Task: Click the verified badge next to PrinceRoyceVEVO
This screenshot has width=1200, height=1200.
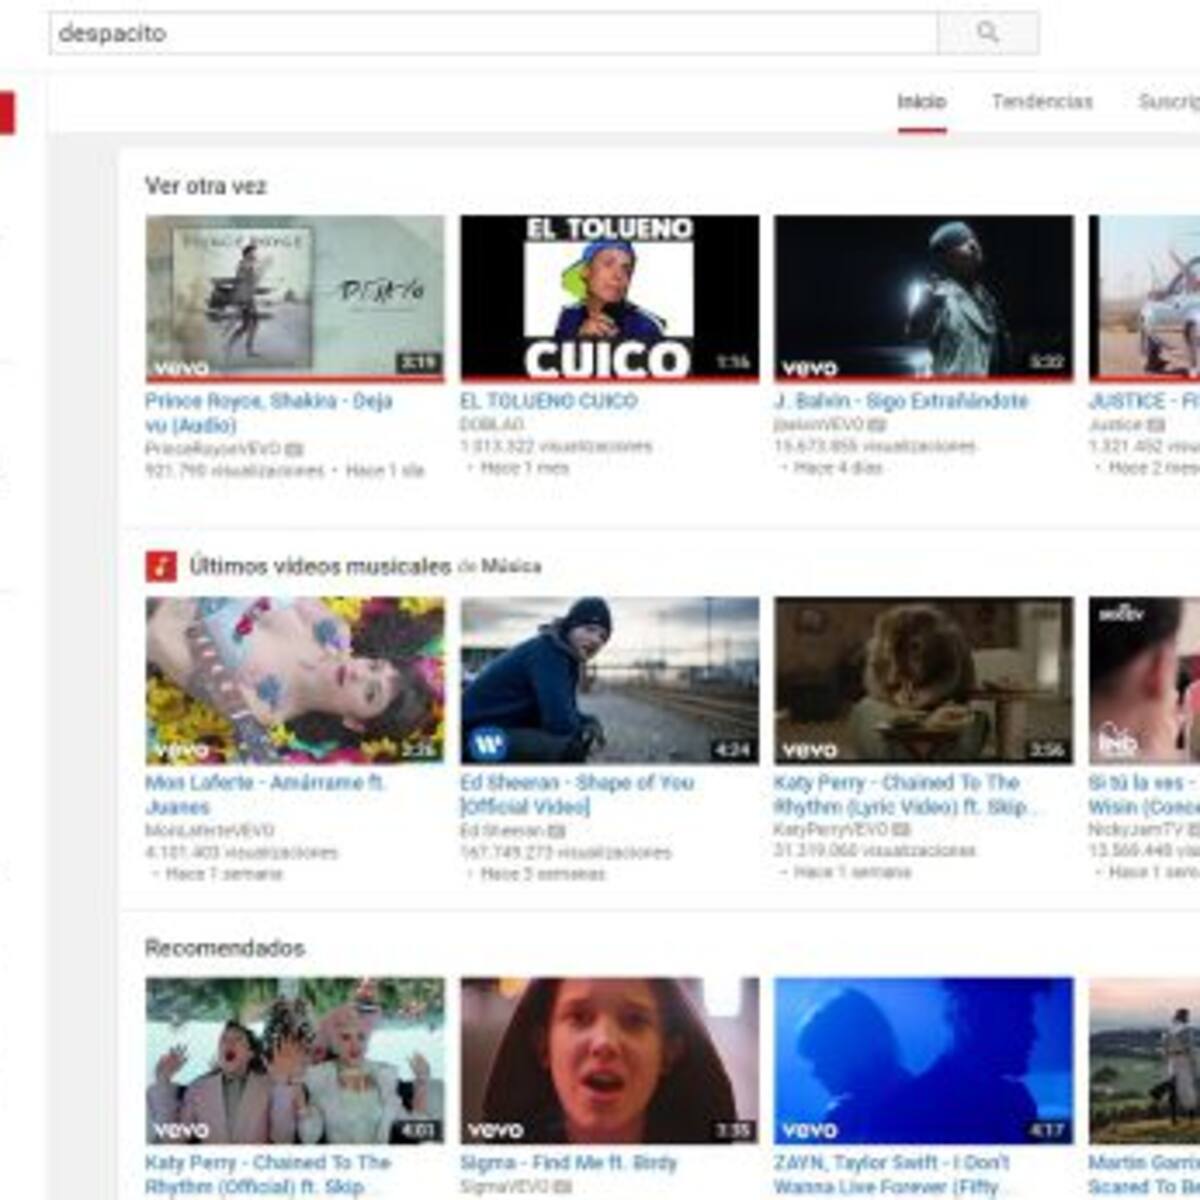Action: 294,450
